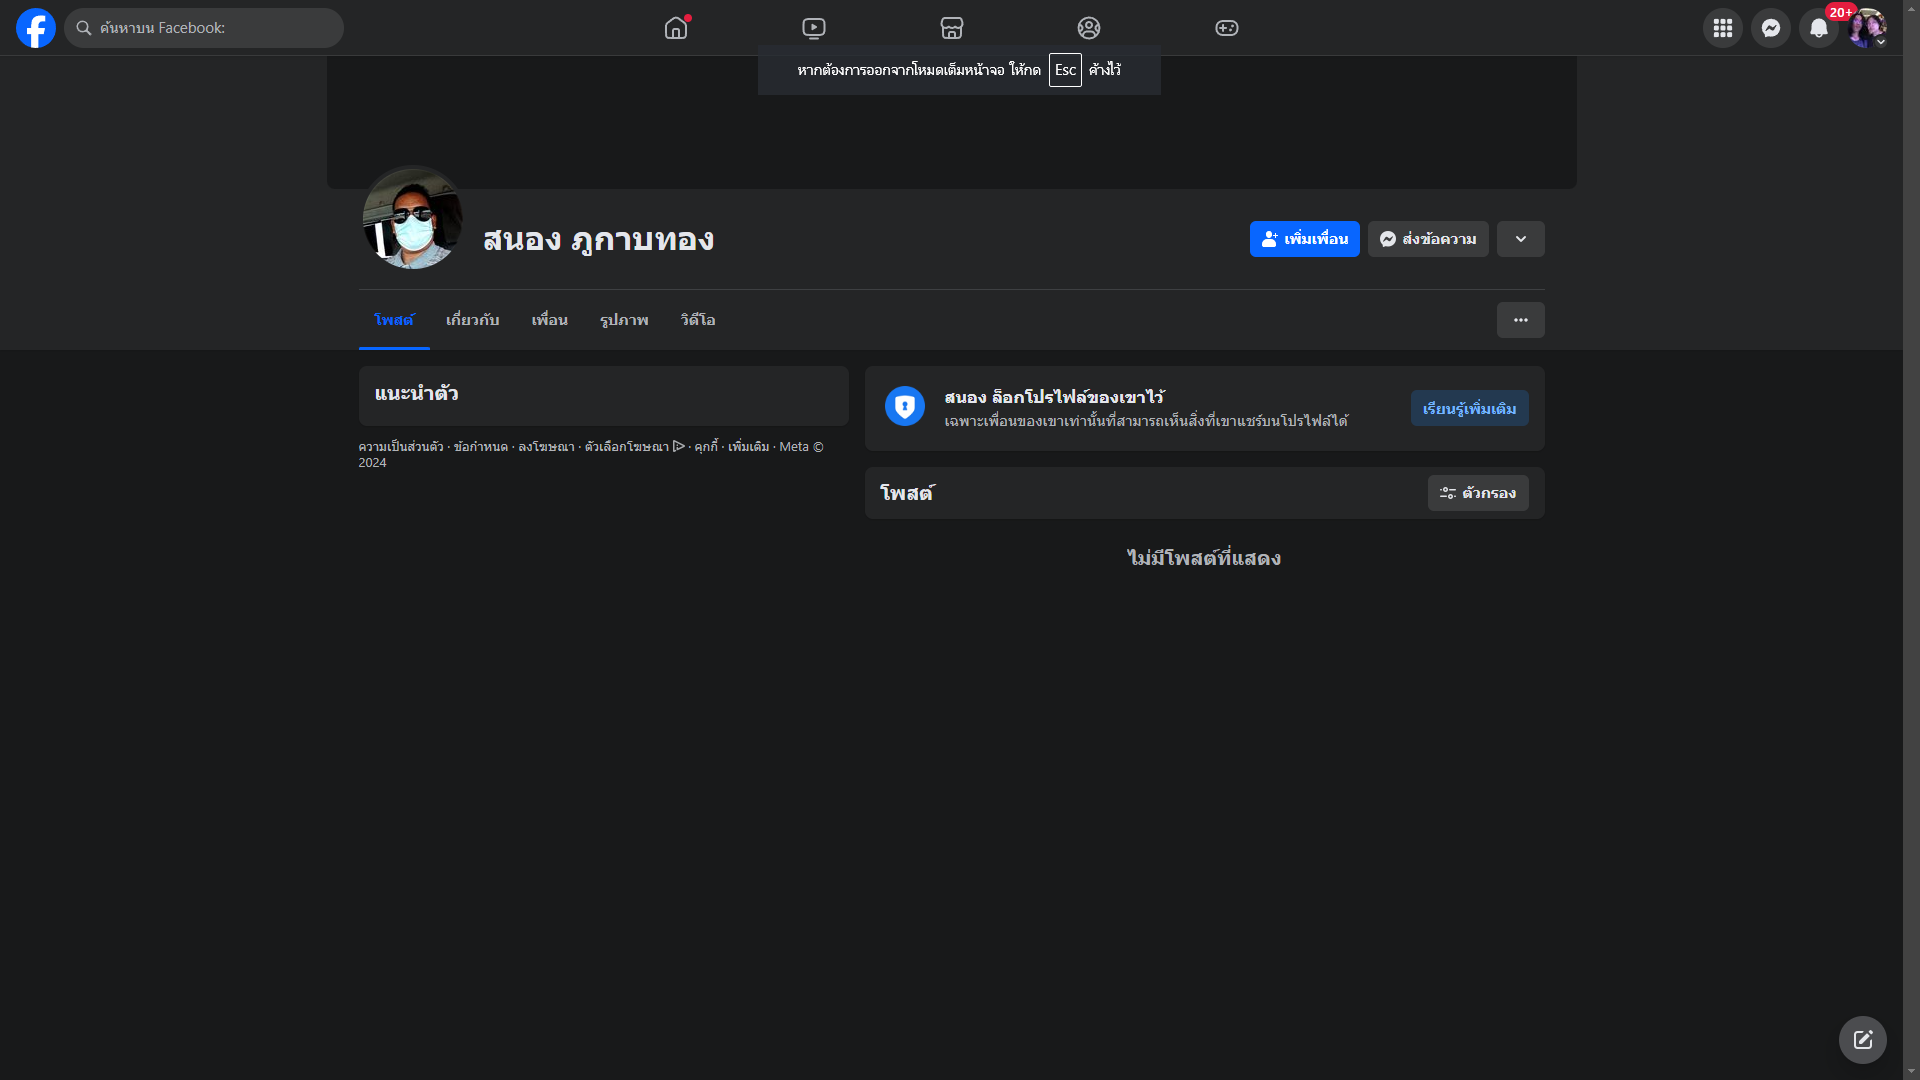Open the three-dot profile options menu
The image size is (1920, 1080).
click(x=1520, y=320)
